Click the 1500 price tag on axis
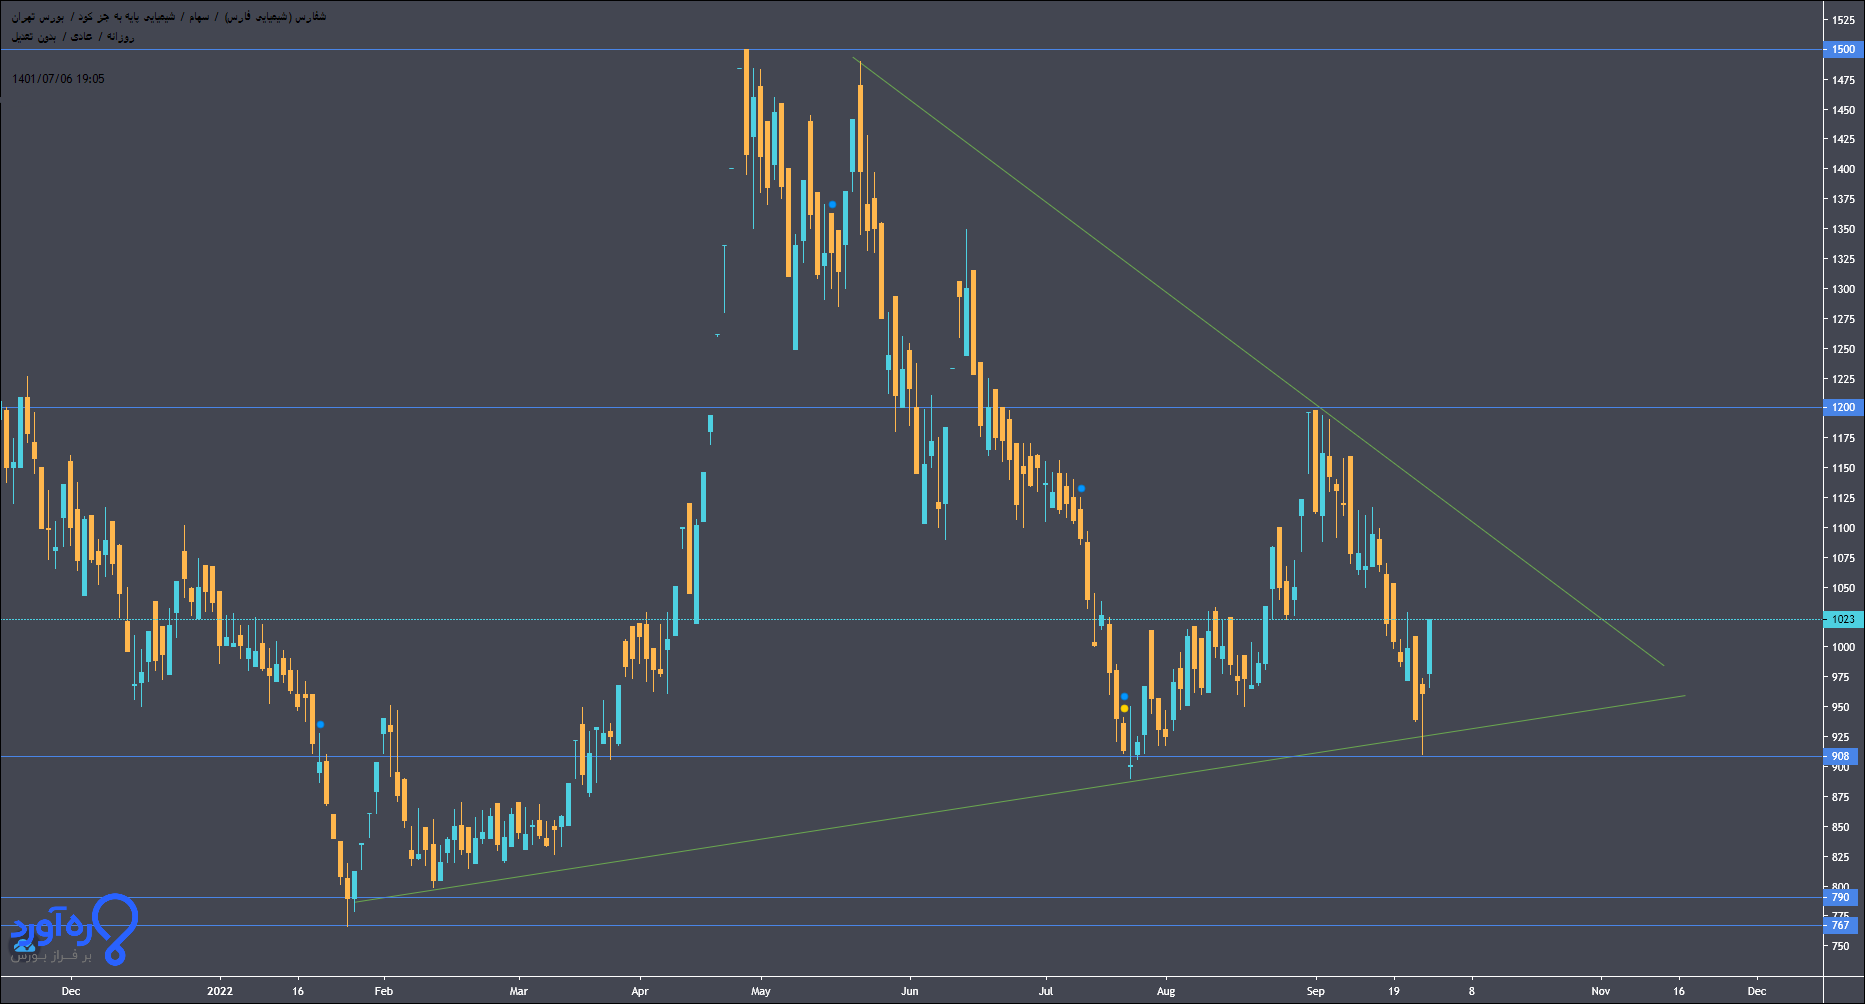 1842,49
